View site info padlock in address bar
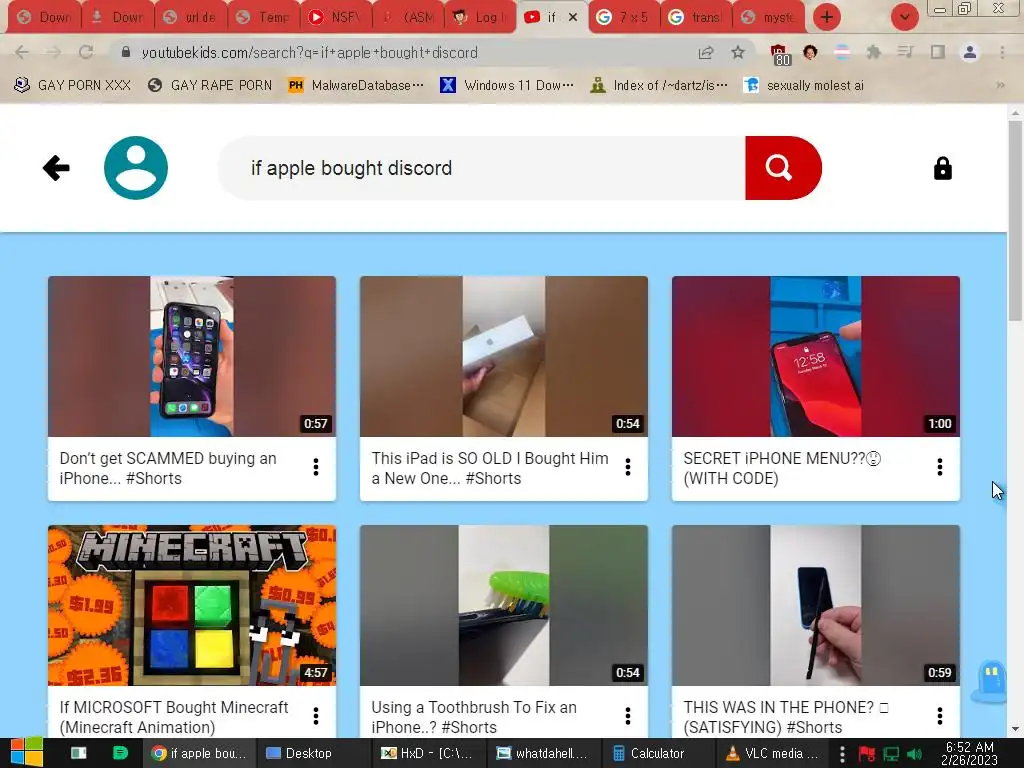The width and height of the screenshot is (1024, 768). (126, 52)
